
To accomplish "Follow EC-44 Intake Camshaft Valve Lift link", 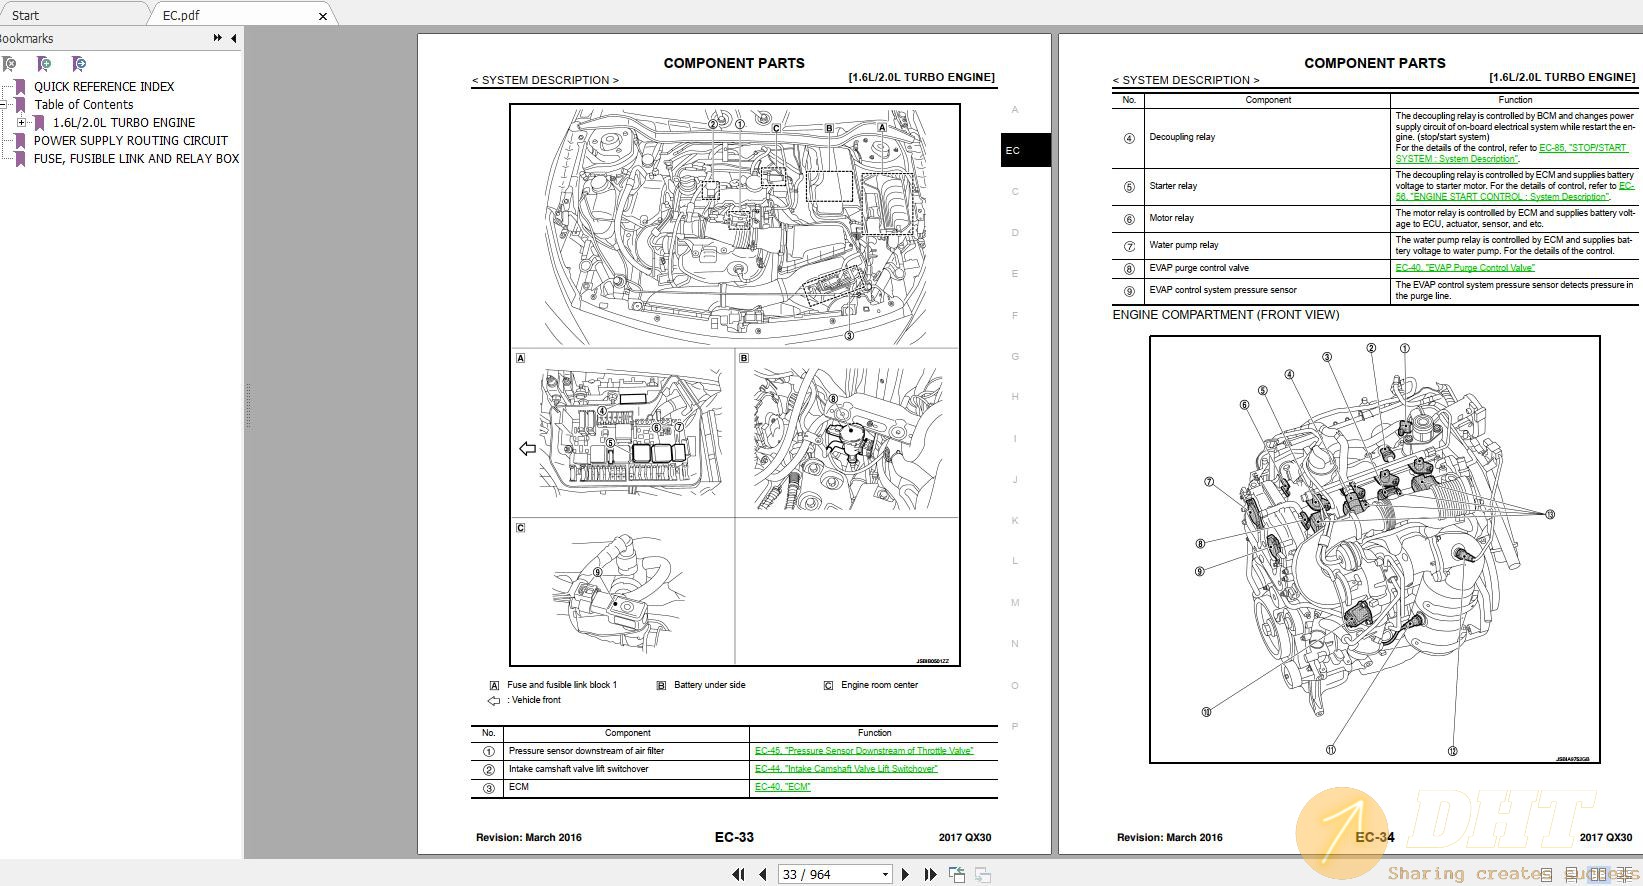I will click(846, 769).
